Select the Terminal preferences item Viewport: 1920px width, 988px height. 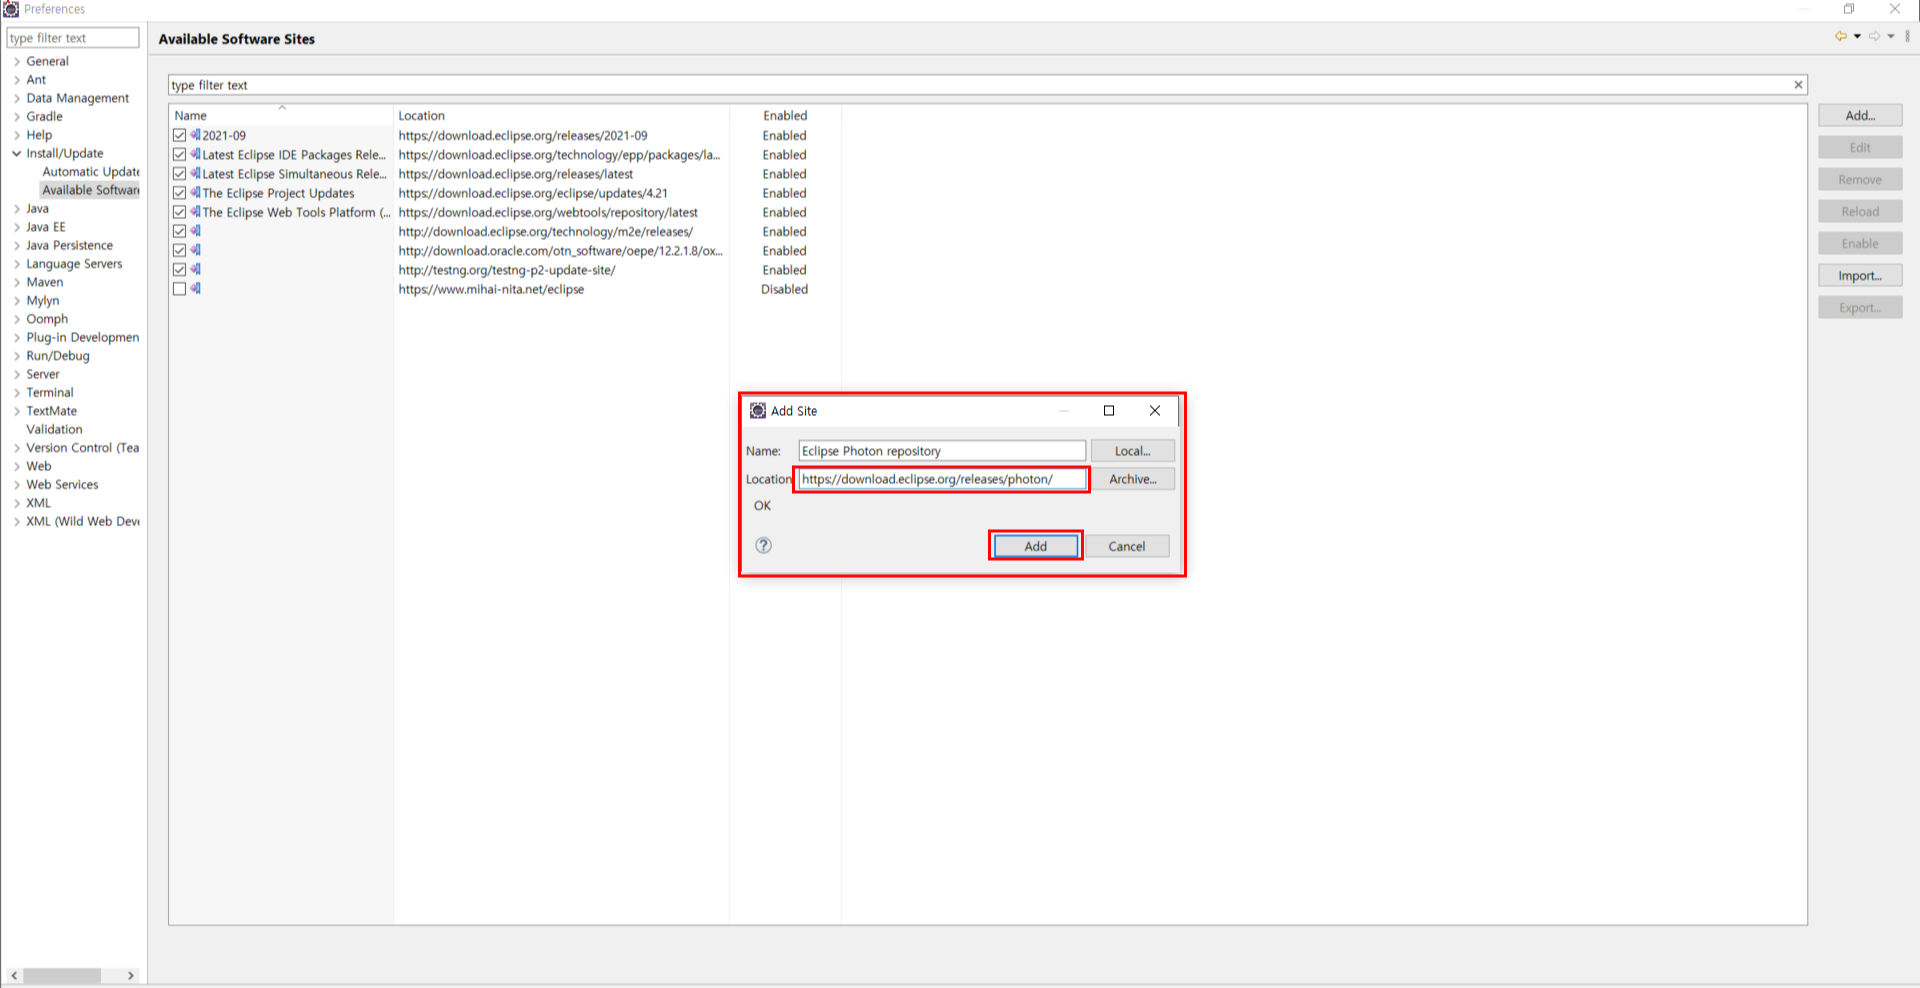[50, 392]
